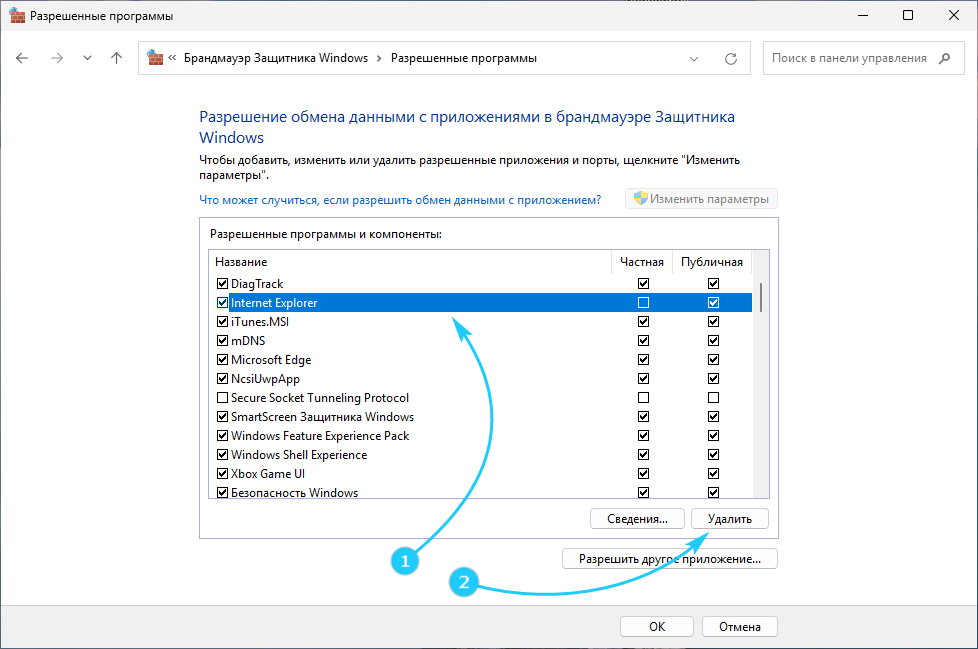Toggle the Private checkbox for iTunes.MSI

tap(643, 322)
